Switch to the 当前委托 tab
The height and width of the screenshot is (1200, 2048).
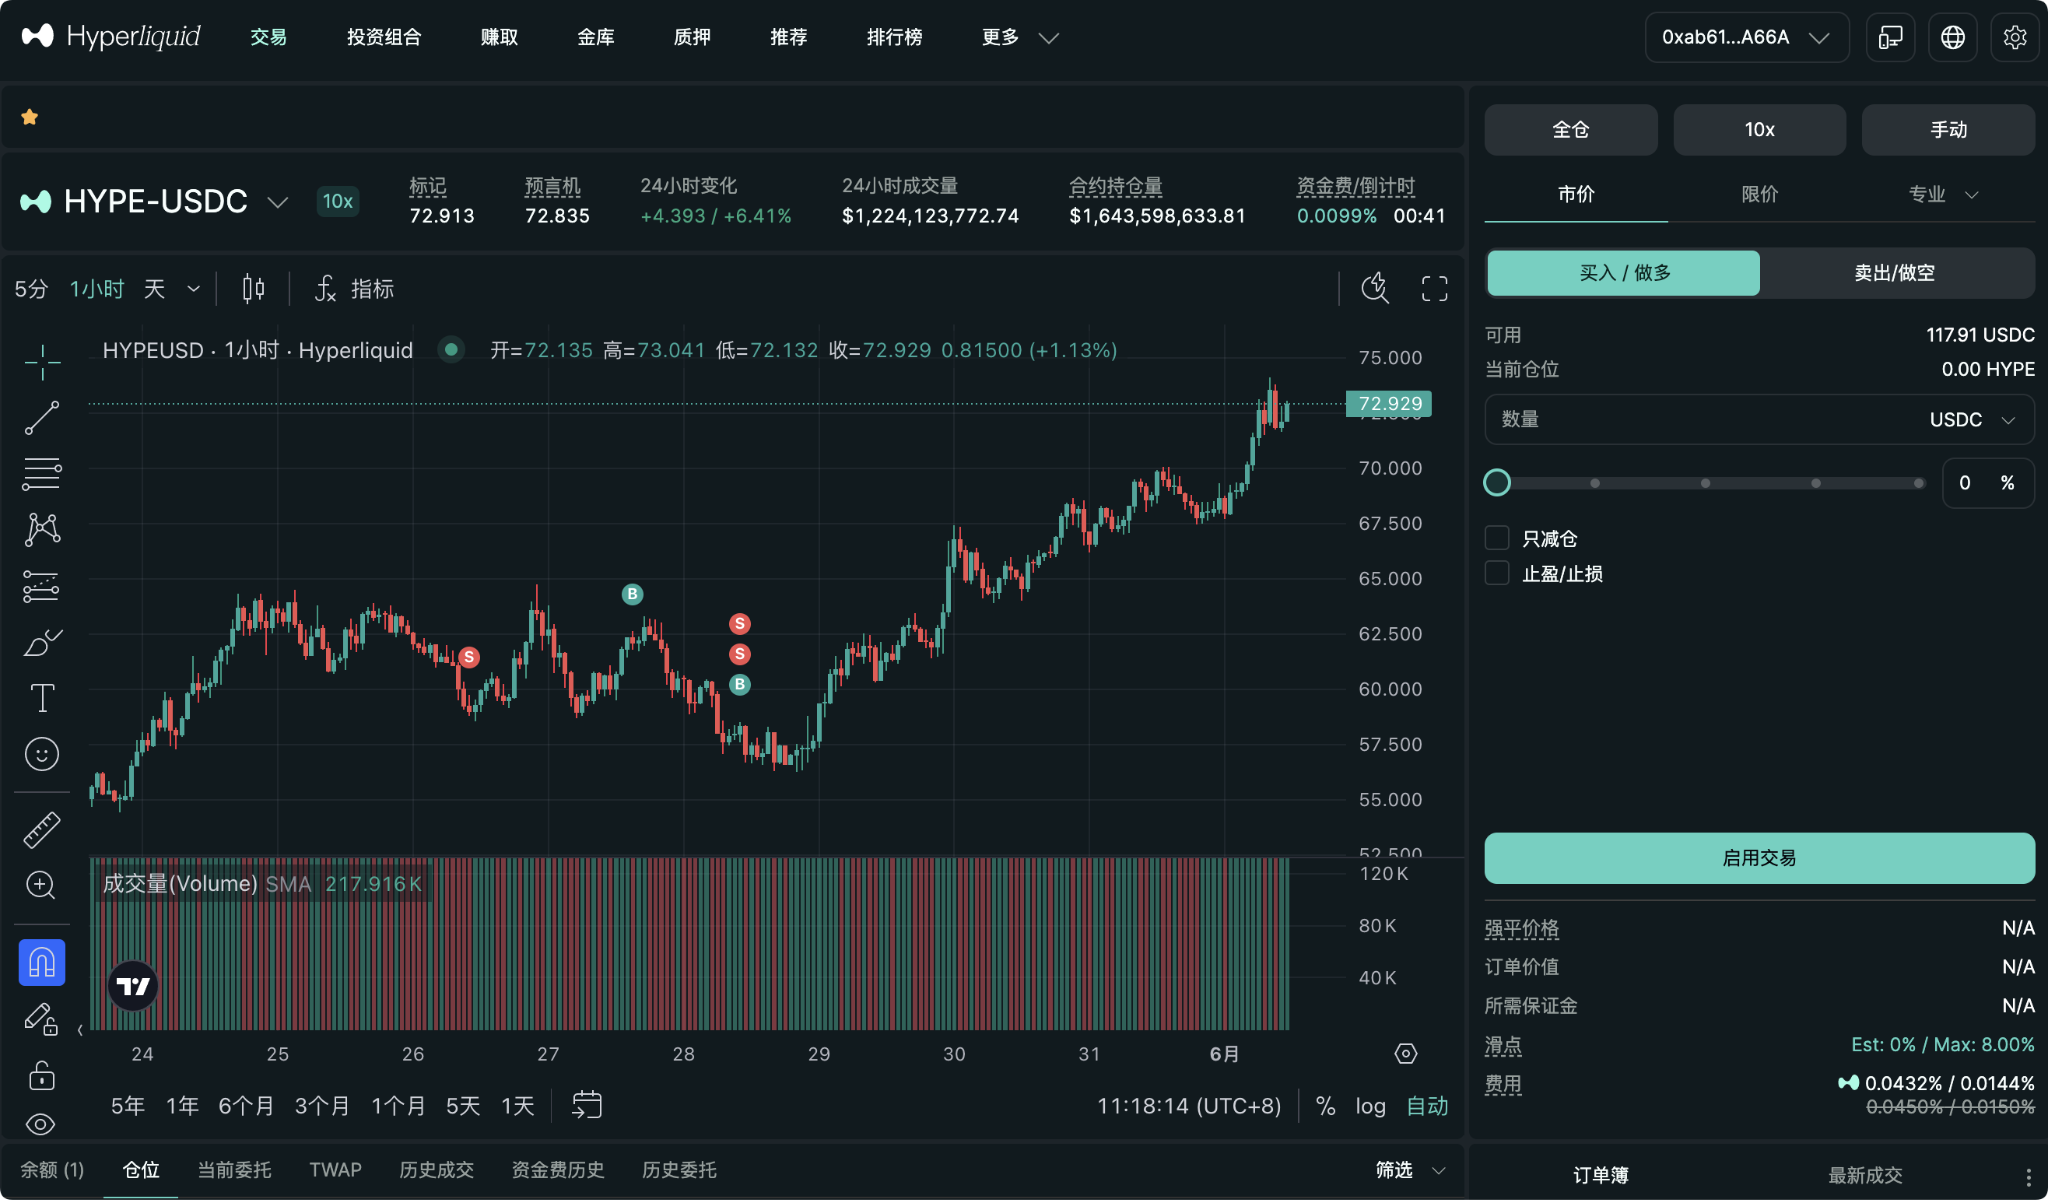(x=234, y=1170)
